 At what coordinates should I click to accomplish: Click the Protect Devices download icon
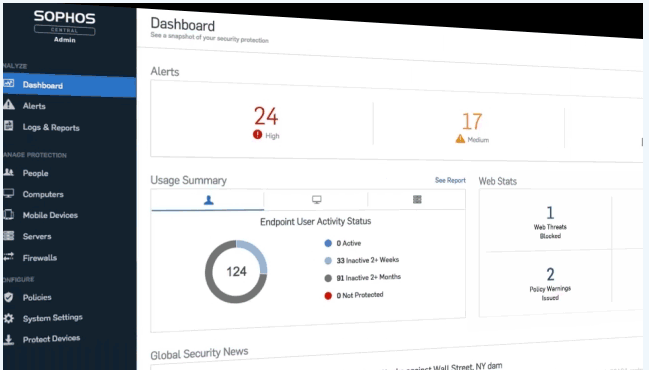9,339
